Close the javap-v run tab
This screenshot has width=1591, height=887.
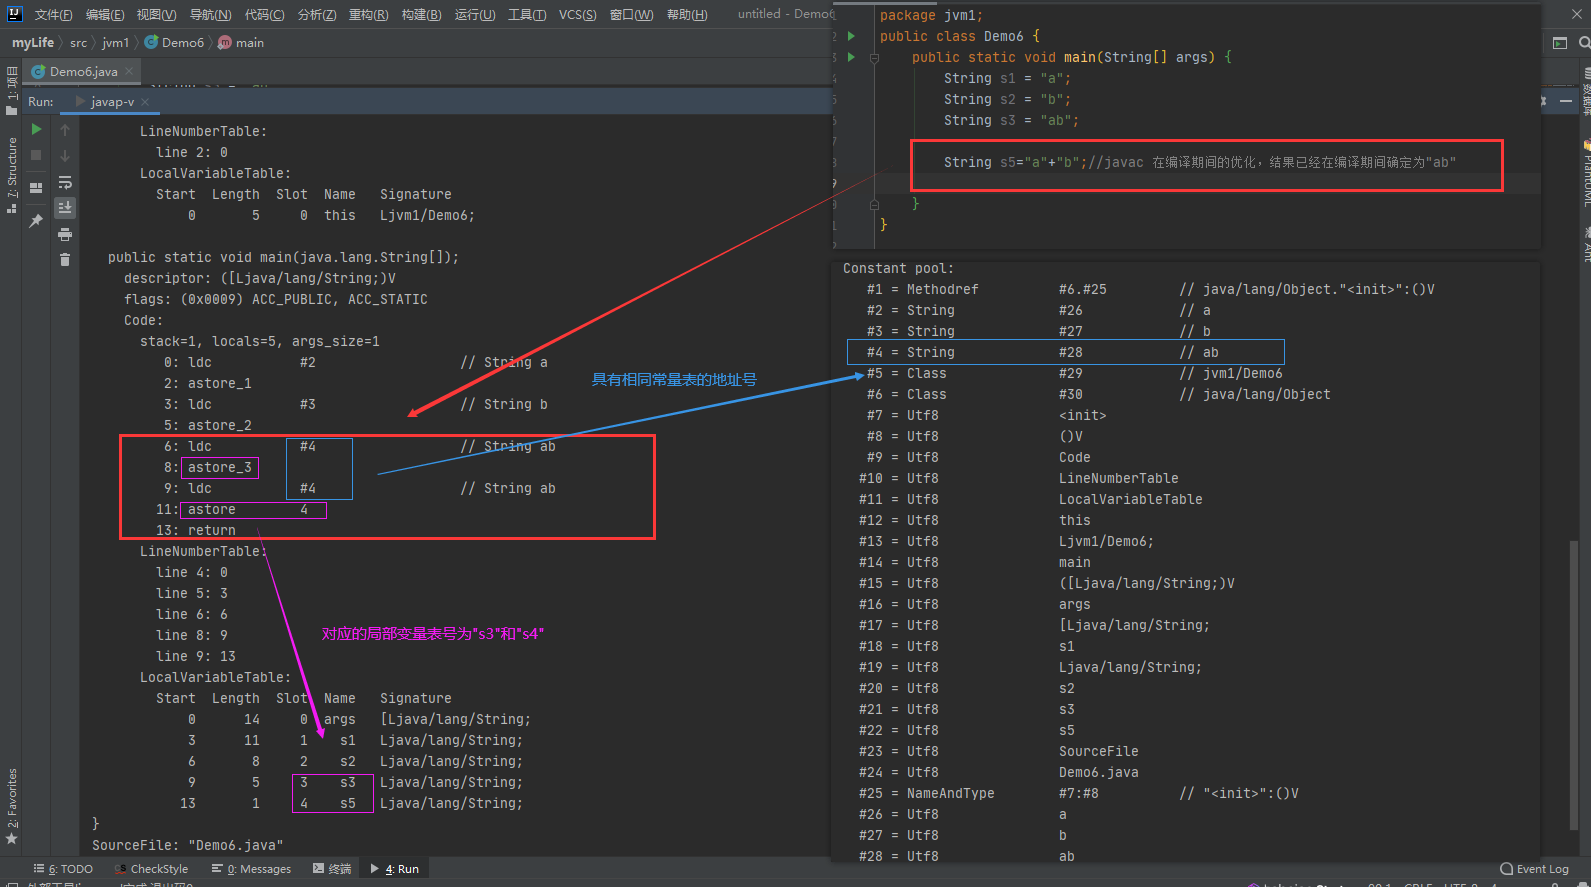pyautogui.click(x=145, y=101)
